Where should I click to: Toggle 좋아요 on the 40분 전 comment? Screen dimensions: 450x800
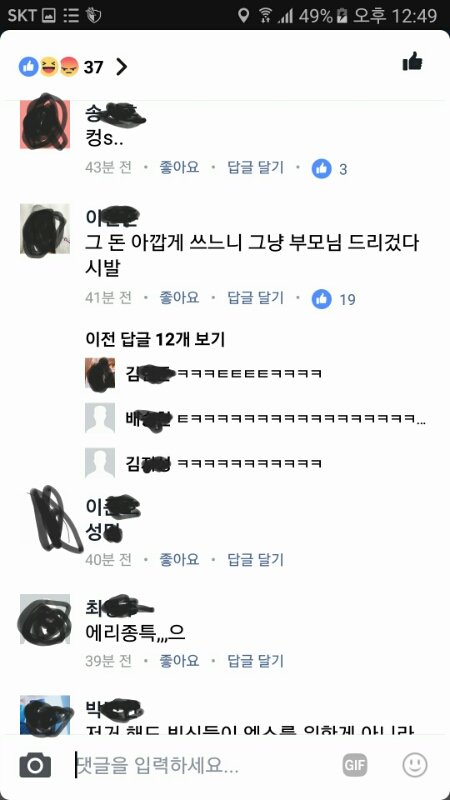pos(179,560)
